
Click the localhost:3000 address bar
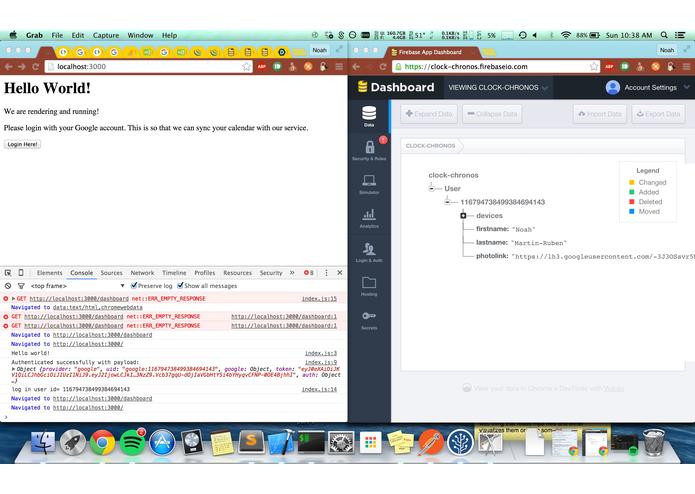[x=148, y=66]
